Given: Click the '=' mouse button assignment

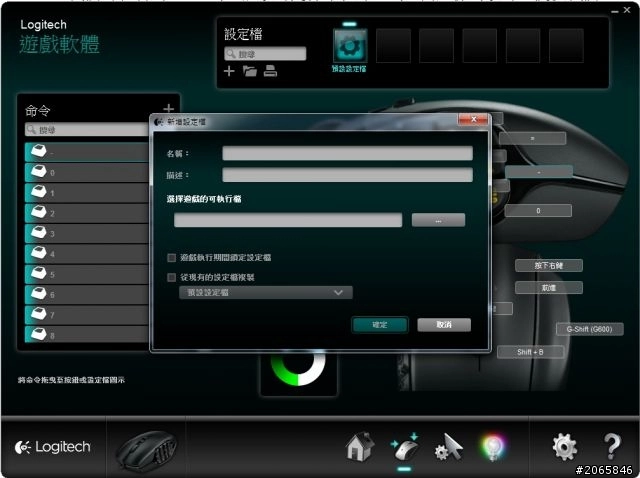Looking at the screenshot, I should [532, 138].
